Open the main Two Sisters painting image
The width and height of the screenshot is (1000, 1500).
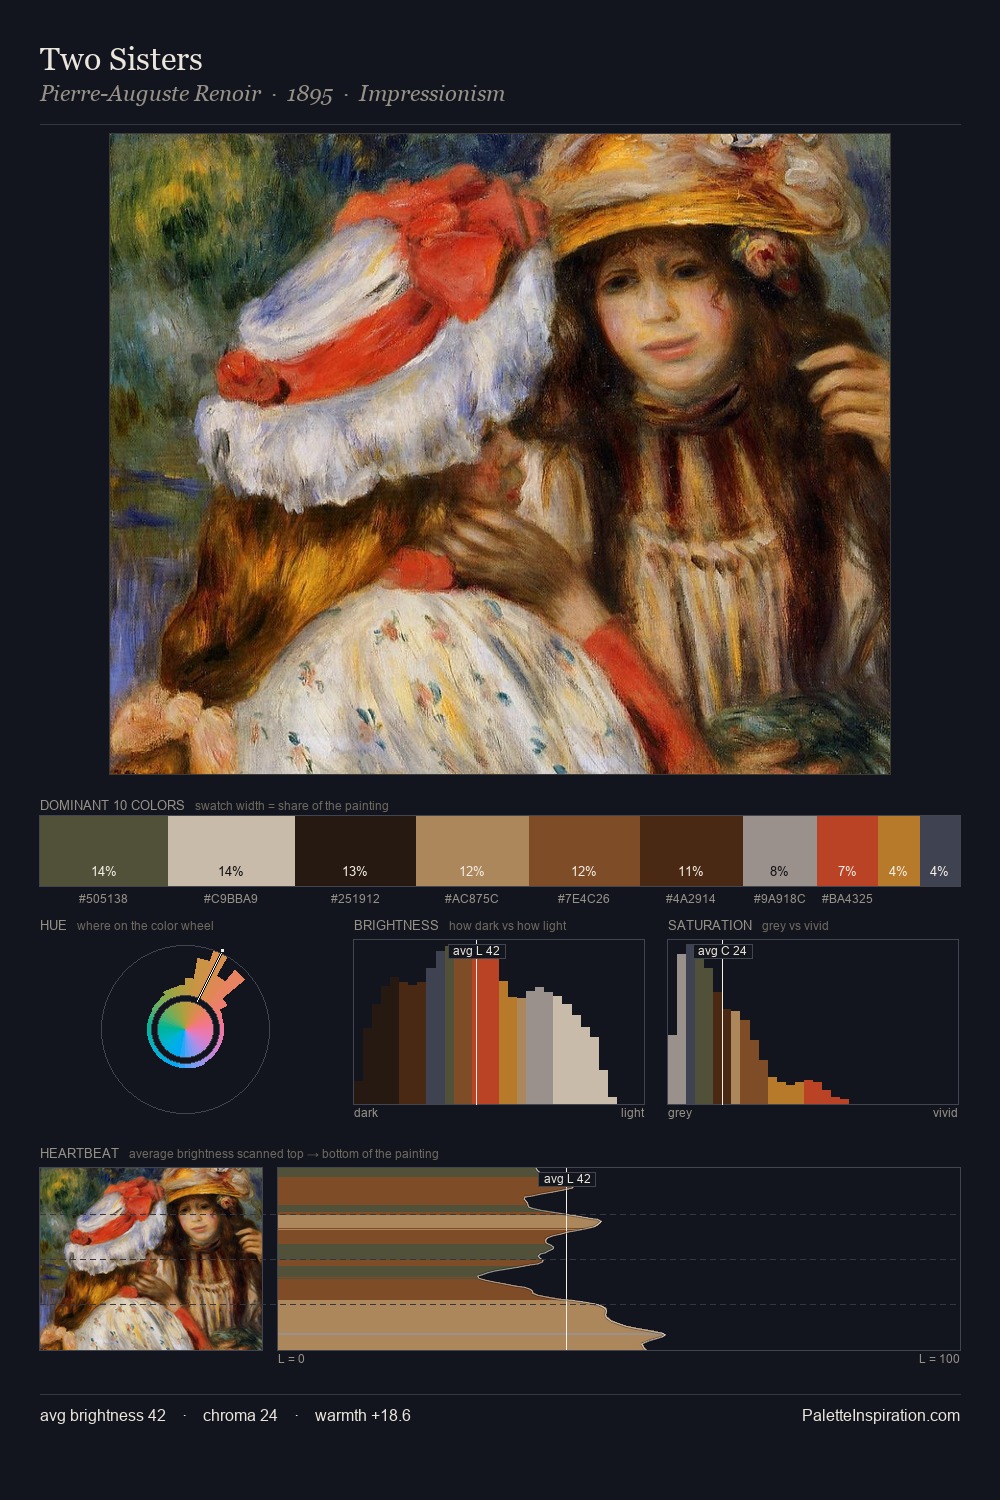click(500, 454)
